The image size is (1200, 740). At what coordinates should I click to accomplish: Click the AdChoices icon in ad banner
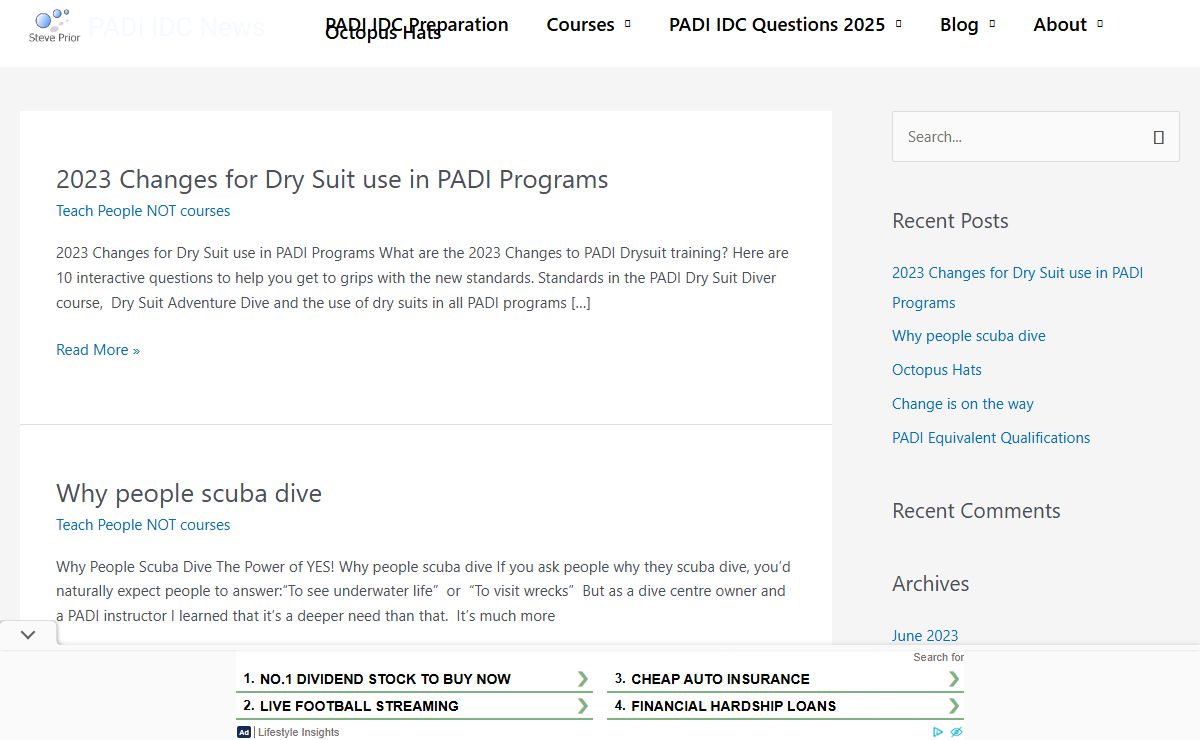(x=938, y=732)
